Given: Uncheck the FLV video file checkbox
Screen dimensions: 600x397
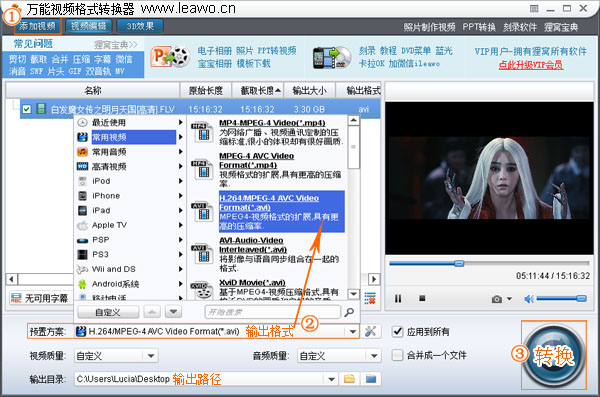Looking at the screenshot, I should pyautogui.click(x=26, y=109).
